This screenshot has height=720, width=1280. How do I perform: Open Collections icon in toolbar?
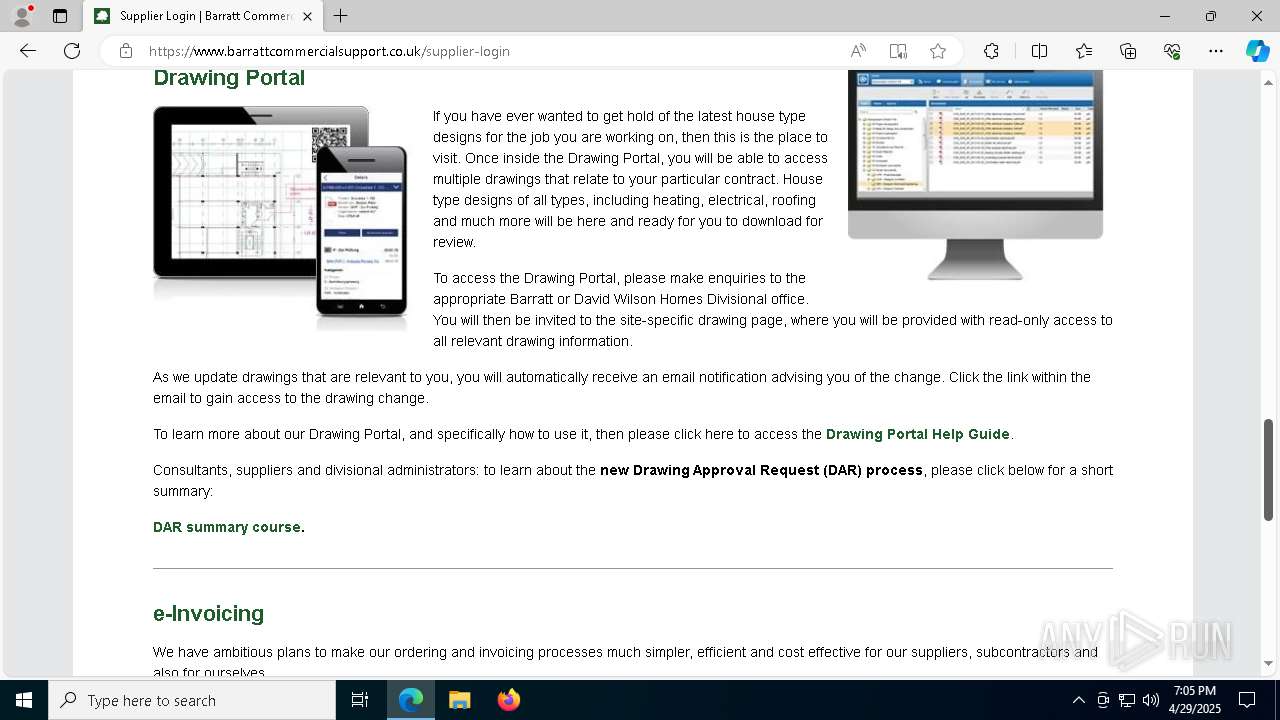tap(1128, 51)
